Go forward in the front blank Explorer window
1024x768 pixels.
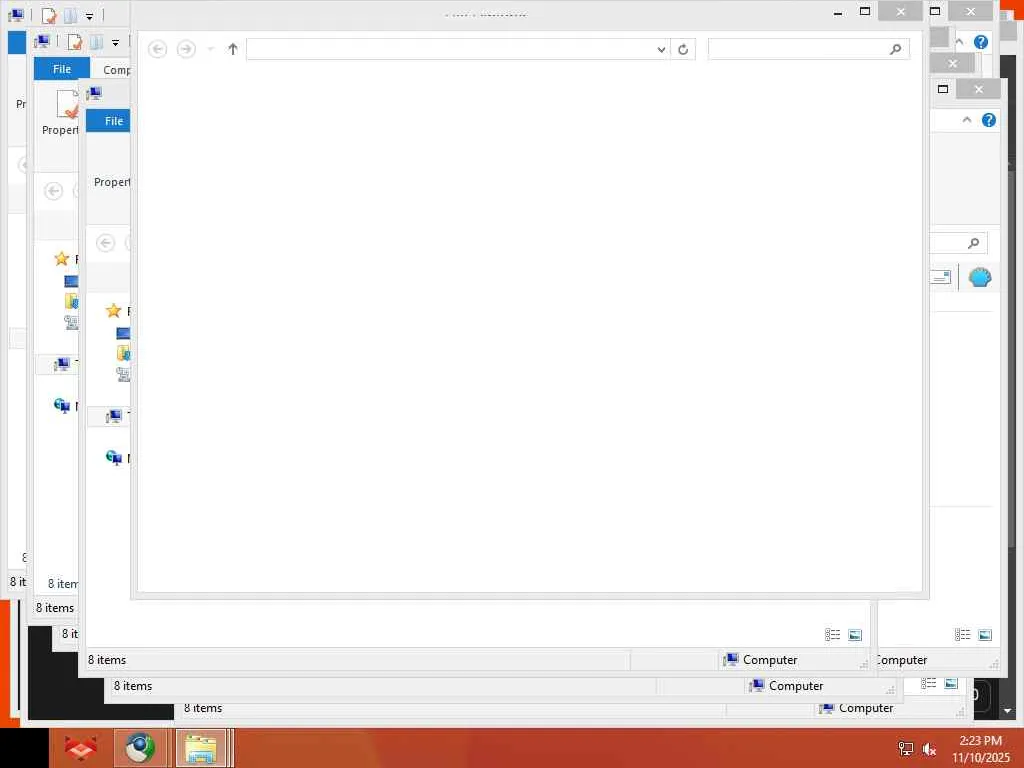[x=186, y=49]
